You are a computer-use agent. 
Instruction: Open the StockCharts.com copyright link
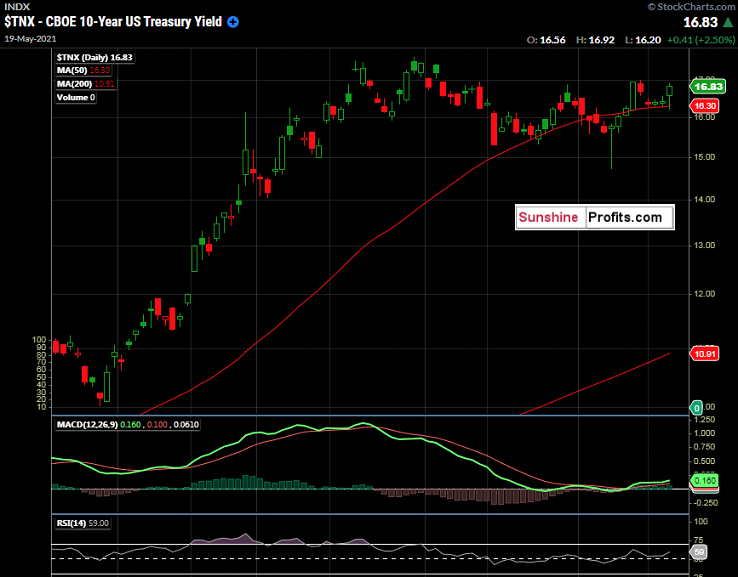691,7
